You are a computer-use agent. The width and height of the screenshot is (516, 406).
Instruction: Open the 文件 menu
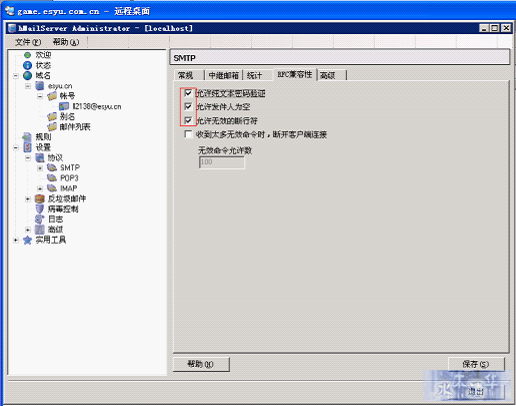[x=28, y=42]
